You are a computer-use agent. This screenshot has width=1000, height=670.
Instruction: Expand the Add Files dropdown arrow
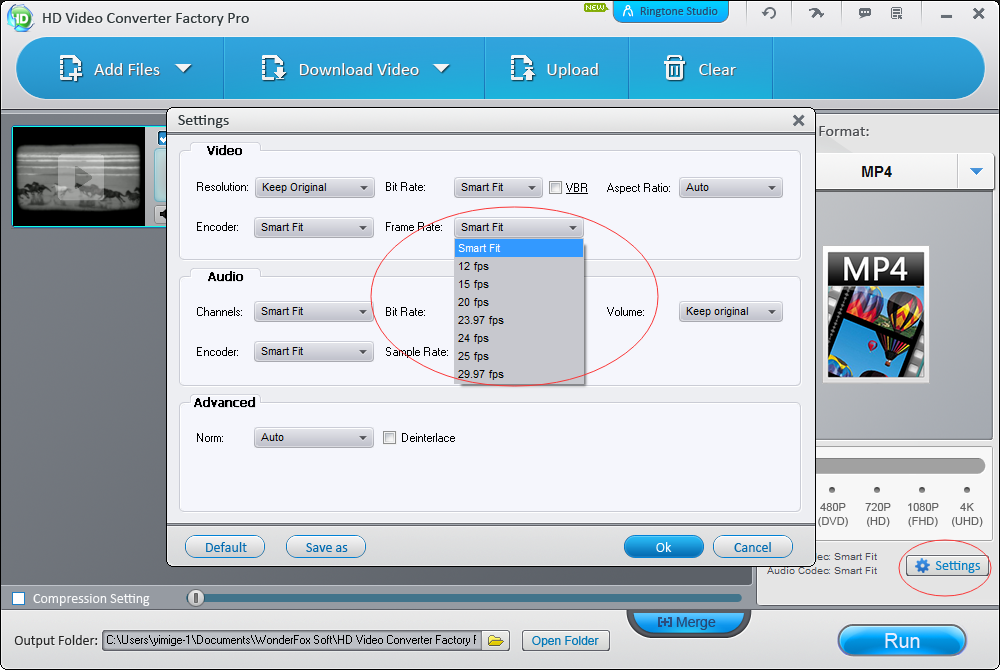point(184,68)
